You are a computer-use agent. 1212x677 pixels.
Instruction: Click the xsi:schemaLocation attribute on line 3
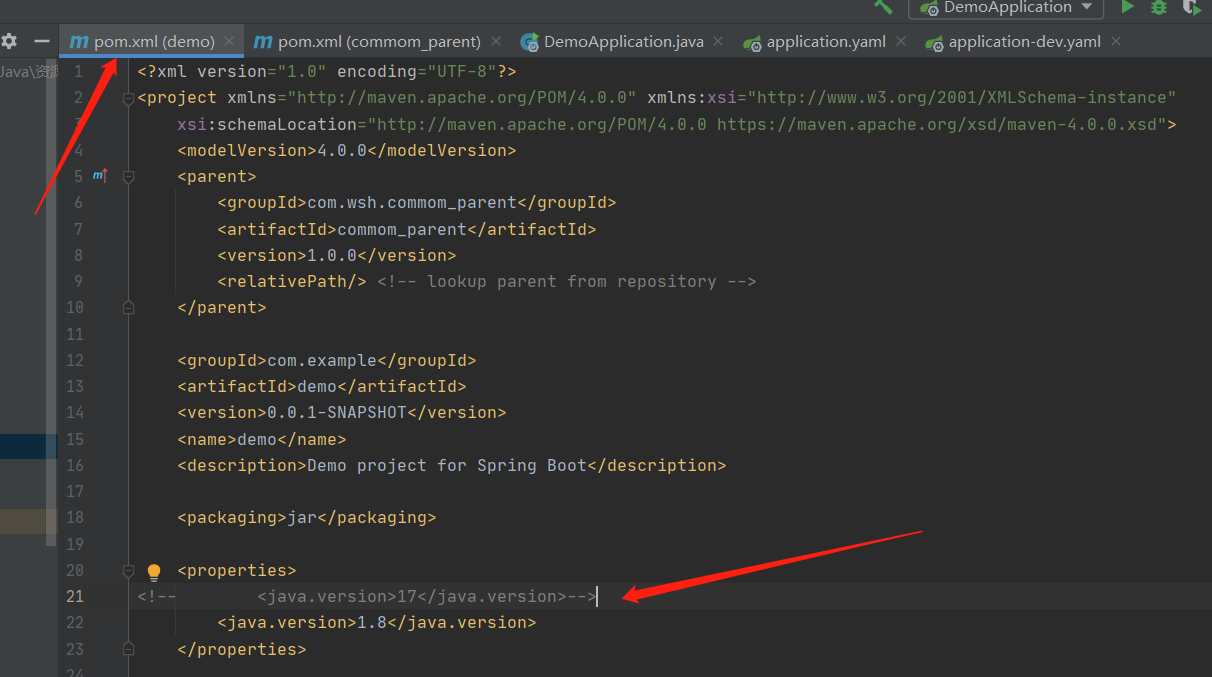(x=267, y=124)
